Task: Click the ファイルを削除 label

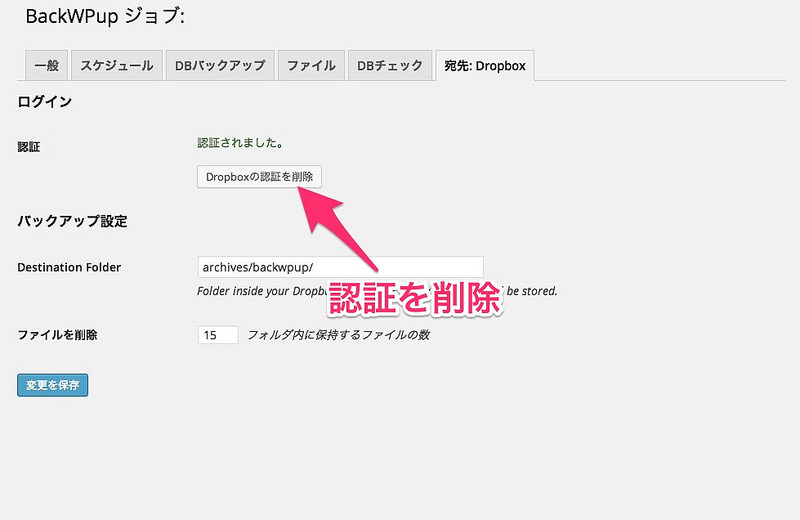Action: (x=57, y=335)
